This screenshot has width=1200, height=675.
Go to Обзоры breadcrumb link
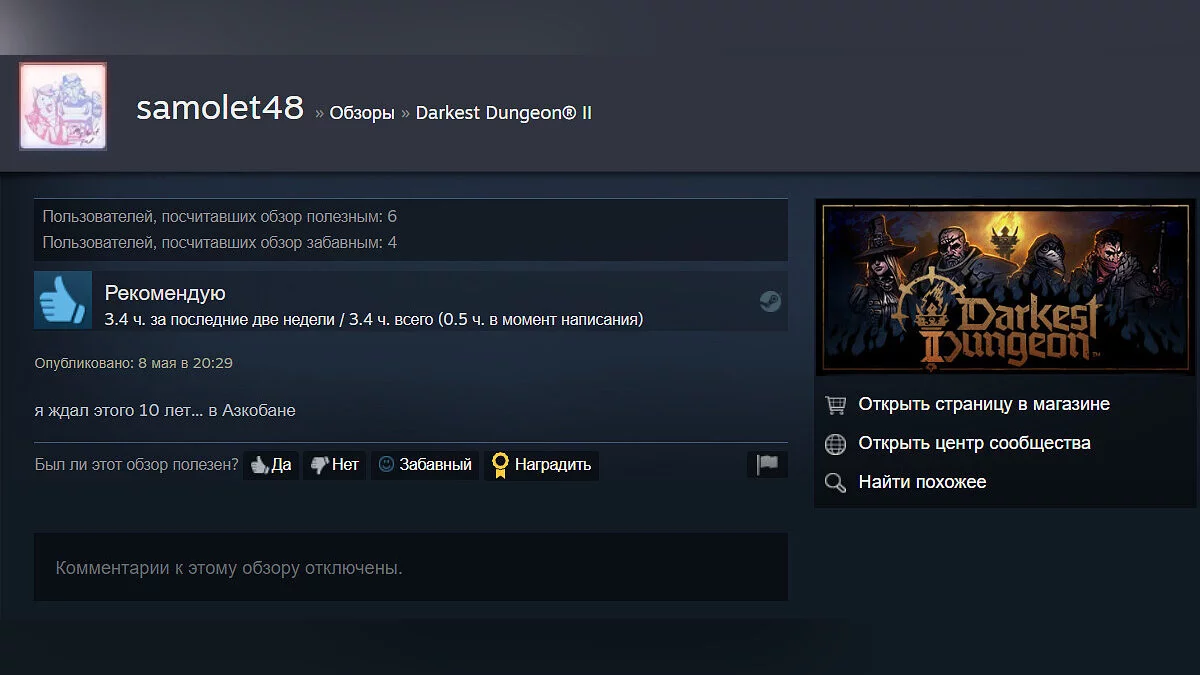362,113
